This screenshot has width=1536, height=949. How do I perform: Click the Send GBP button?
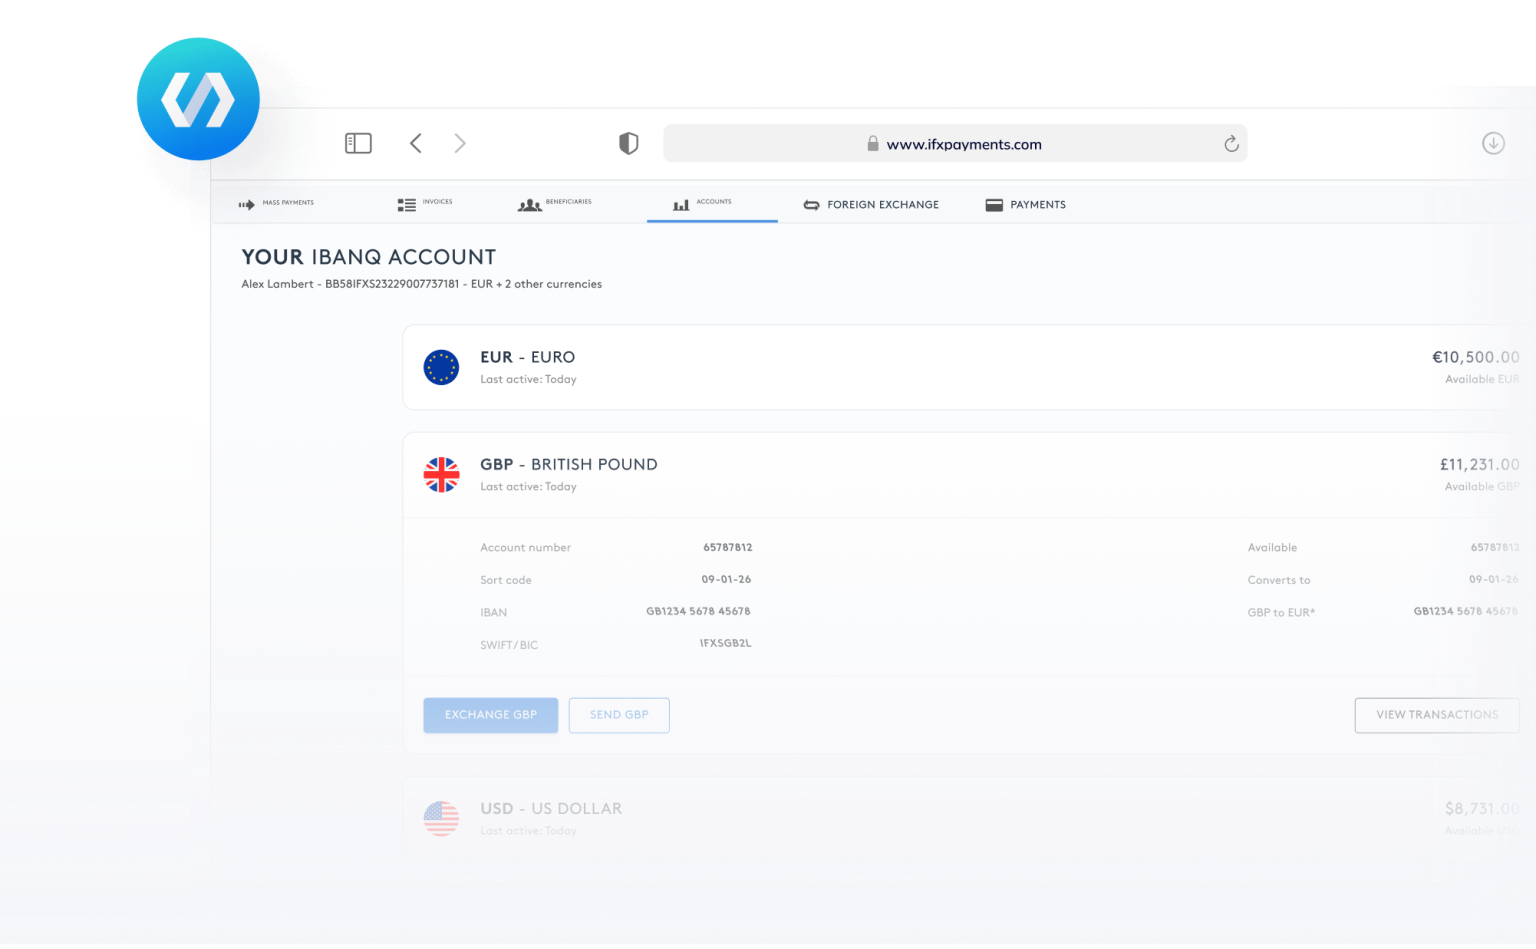coord(619,715)
